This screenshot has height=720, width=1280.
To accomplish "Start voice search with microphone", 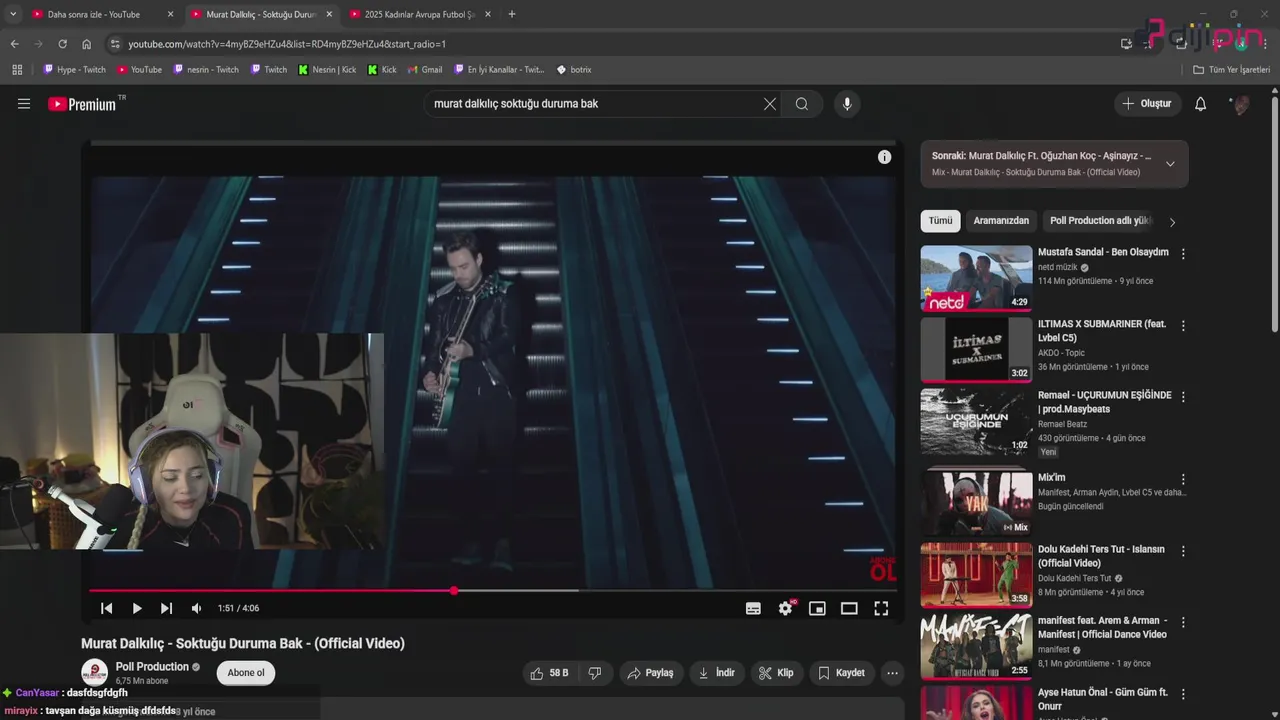I will (847, 104).
